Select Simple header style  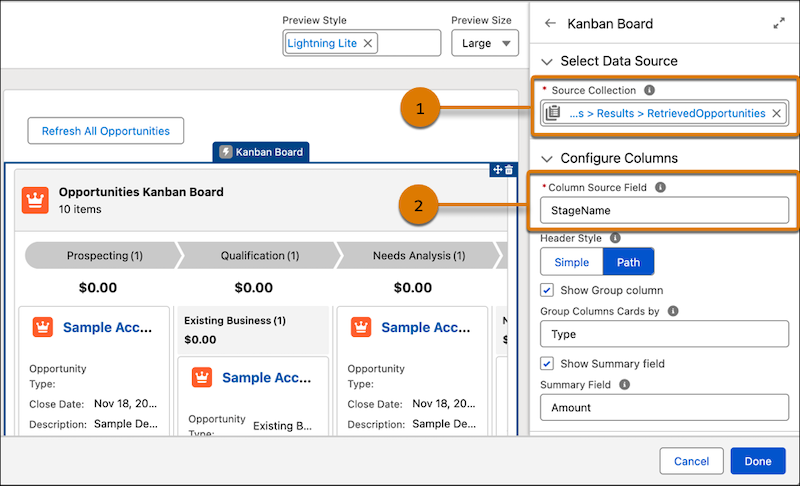coord(571,262)
